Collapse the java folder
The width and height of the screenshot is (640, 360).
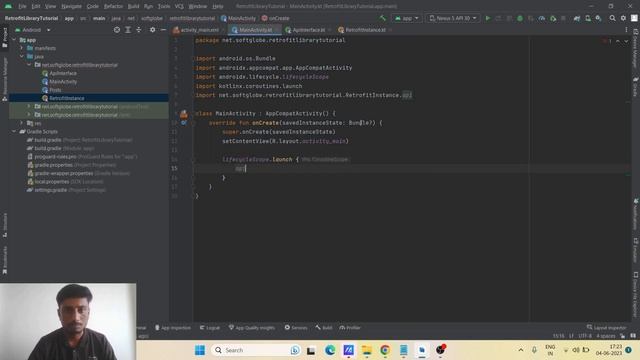[22, 56]
